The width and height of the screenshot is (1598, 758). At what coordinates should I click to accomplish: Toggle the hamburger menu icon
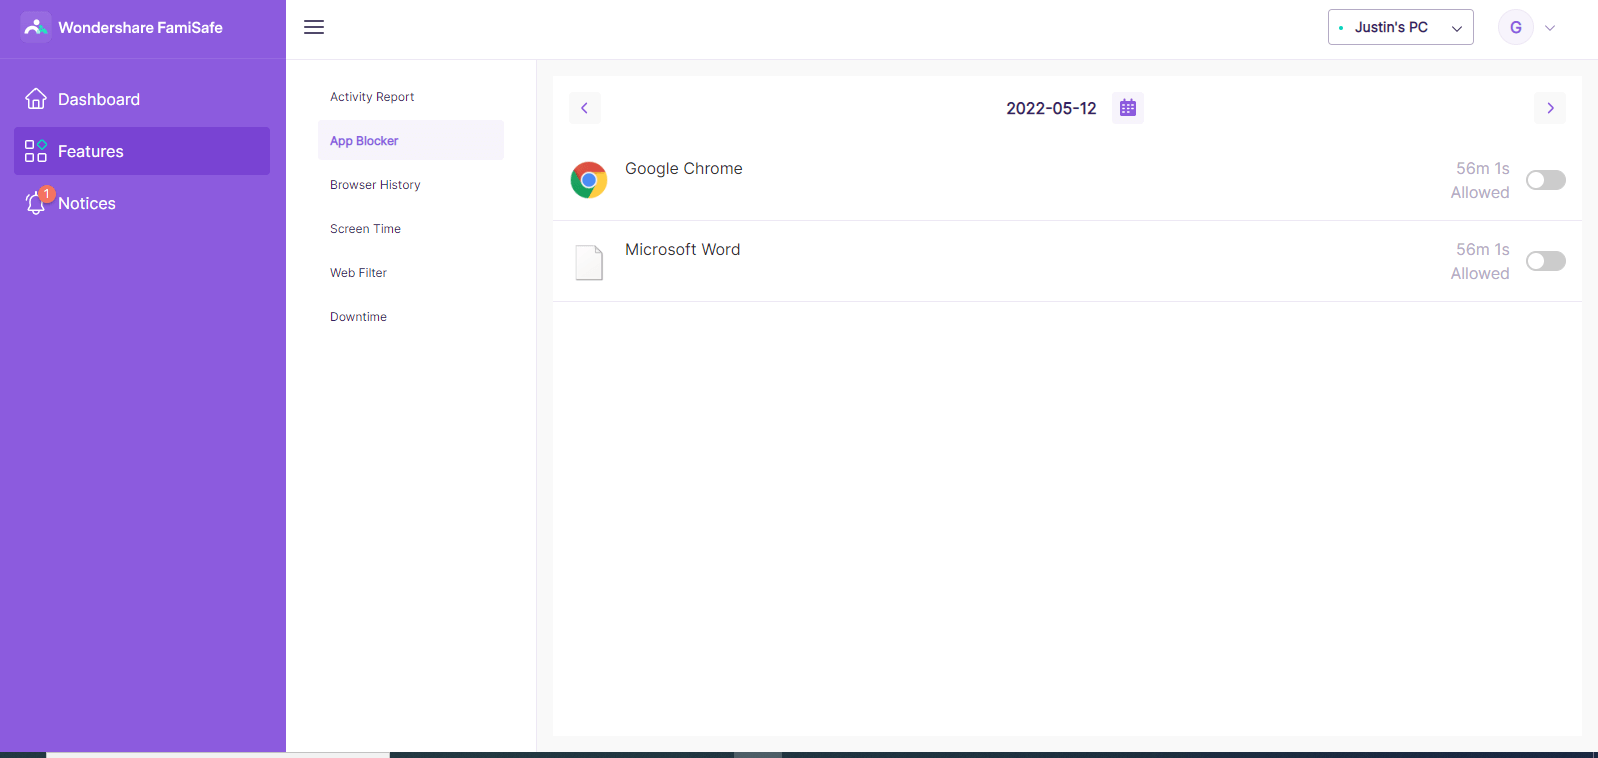click(x=314, y=27)
